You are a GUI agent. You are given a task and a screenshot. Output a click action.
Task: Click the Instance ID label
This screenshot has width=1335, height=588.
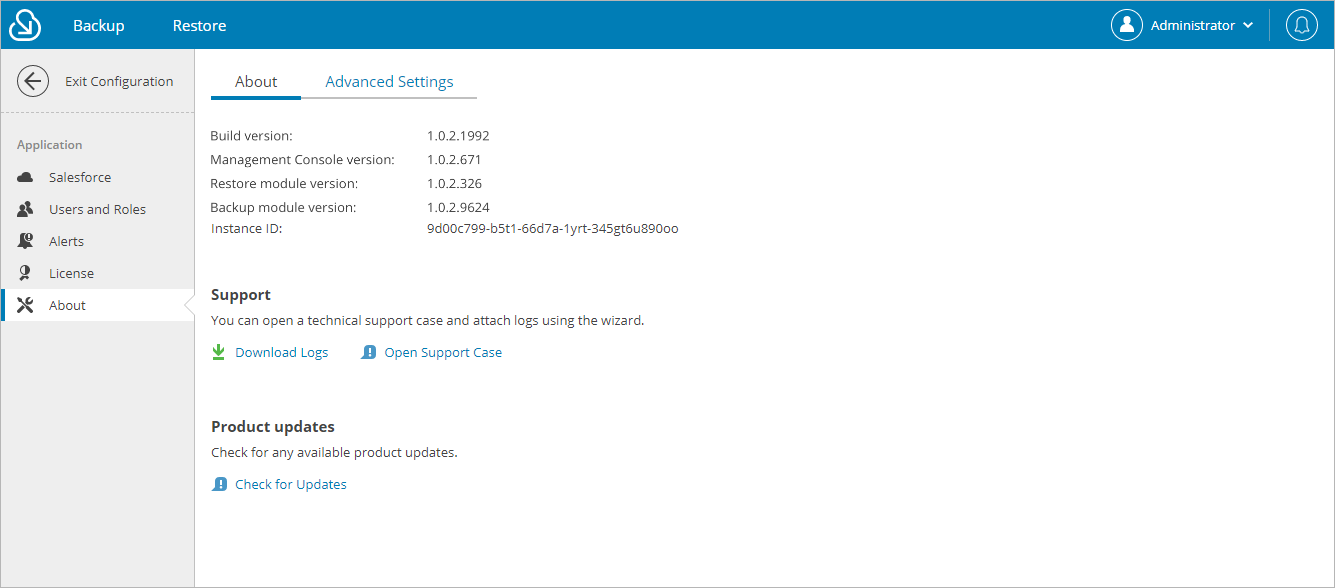point(247,228)
